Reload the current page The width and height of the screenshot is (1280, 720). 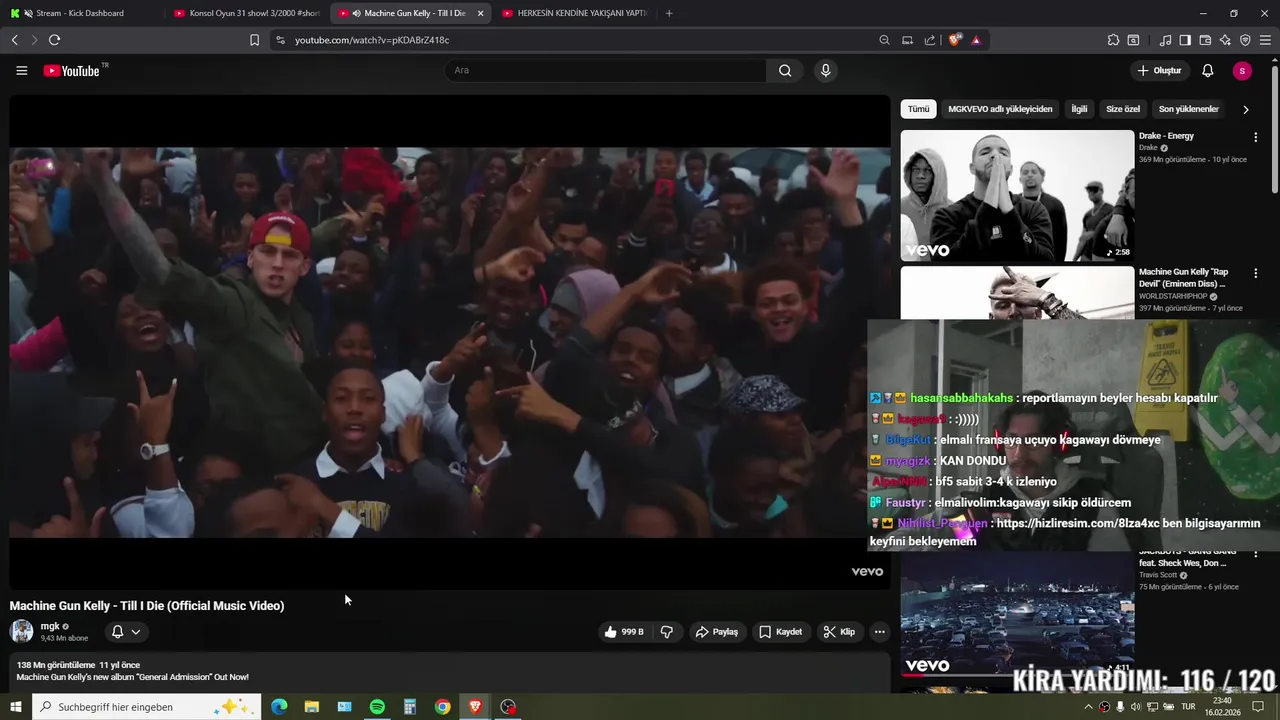coord(54,40)
